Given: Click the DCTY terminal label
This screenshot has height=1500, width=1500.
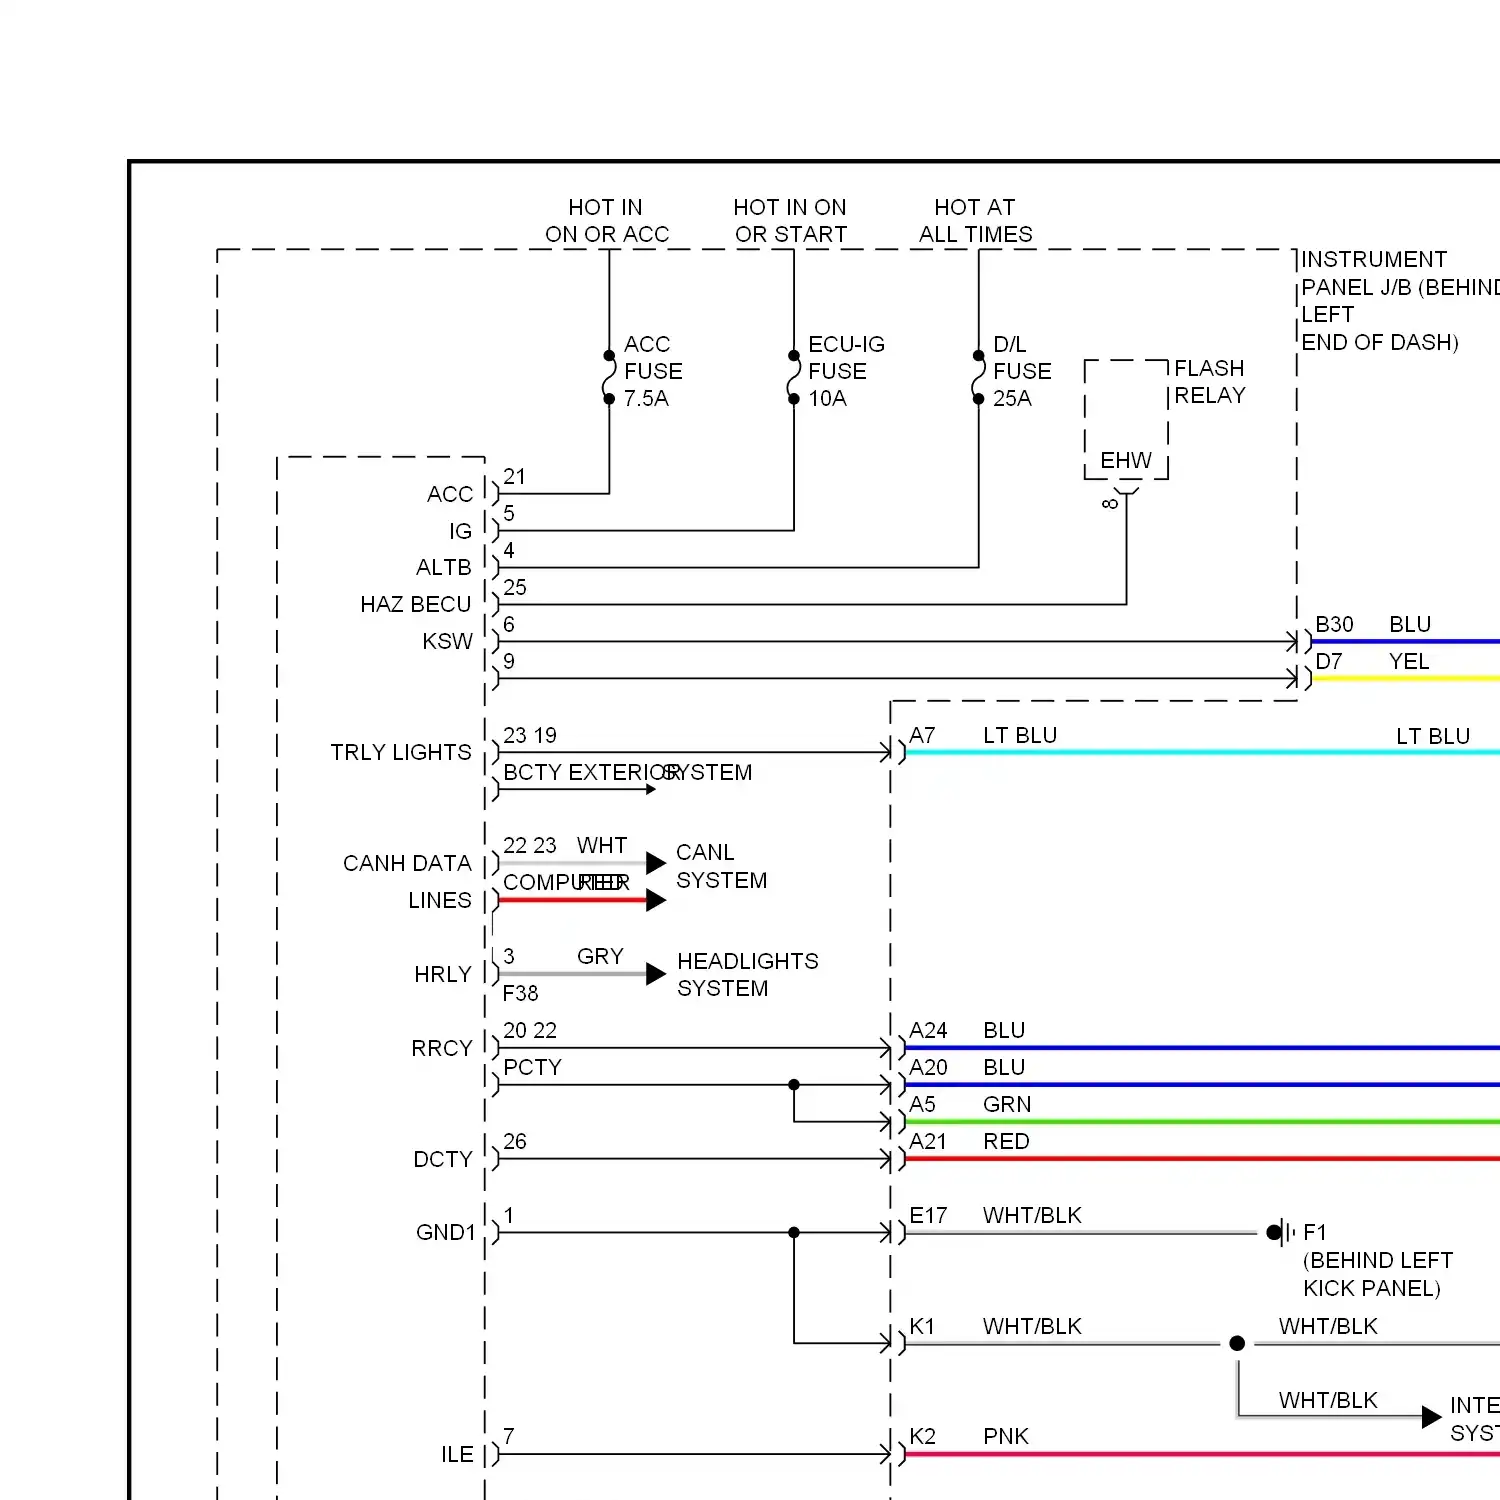Looking at the screenshot, I should (x=442, y=1159).
